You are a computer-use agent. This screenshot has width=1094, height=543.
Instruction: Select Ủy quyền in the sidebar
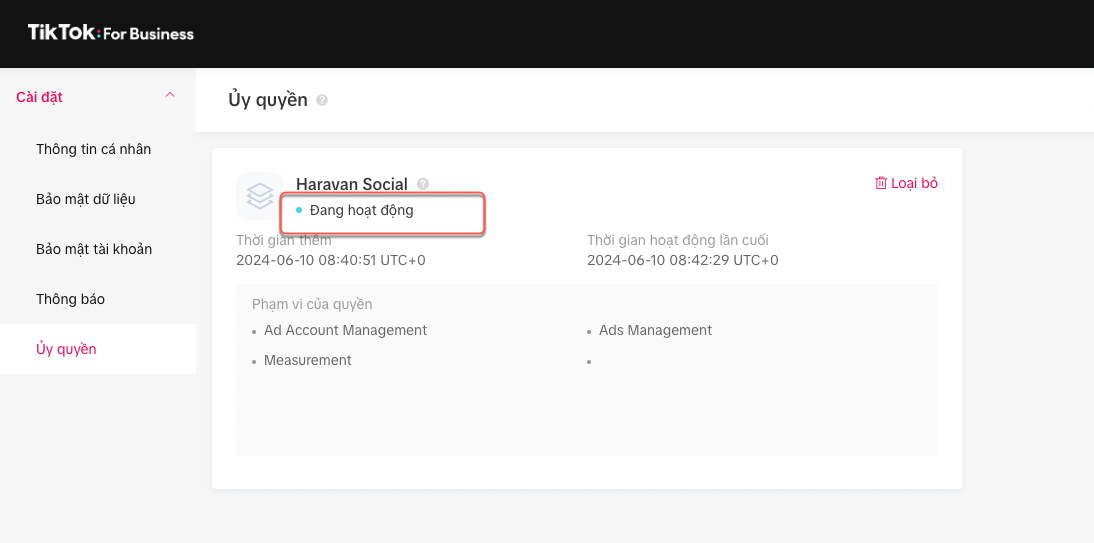[66, 349]
